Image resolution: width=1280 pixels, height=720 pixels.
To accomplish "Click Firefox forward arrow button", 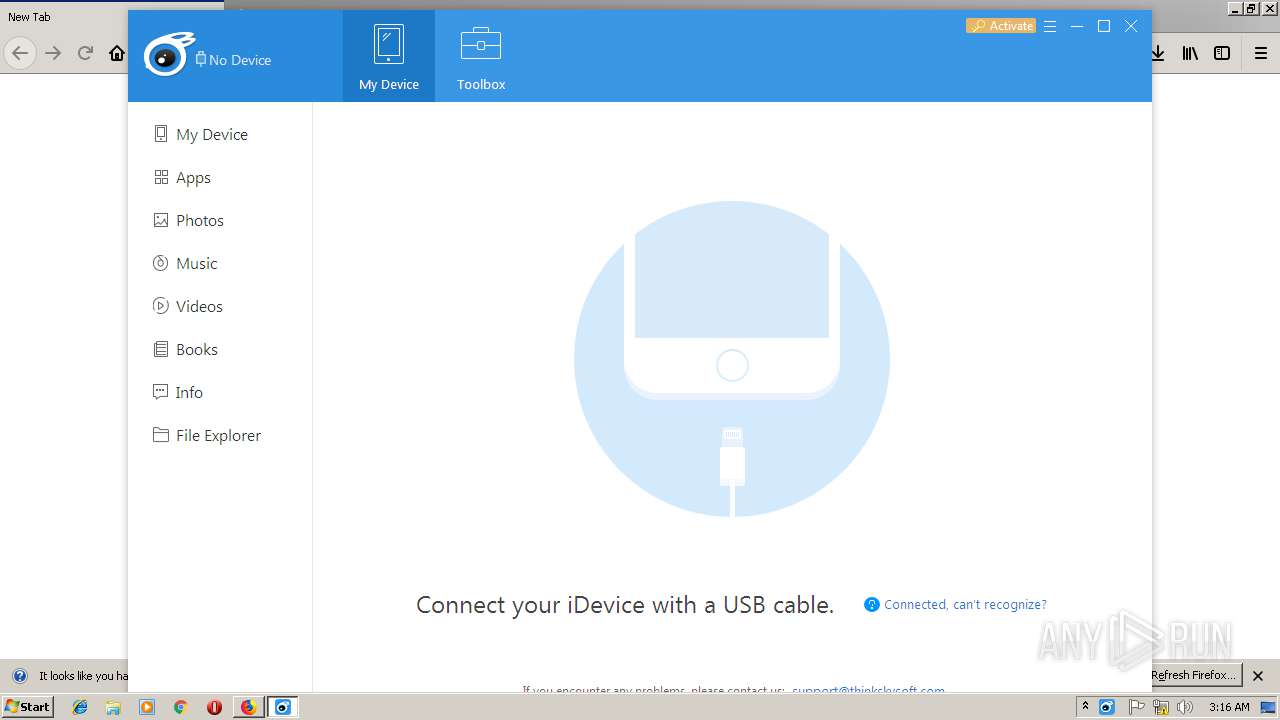I will pyautogui.click(x=53, y=53).
